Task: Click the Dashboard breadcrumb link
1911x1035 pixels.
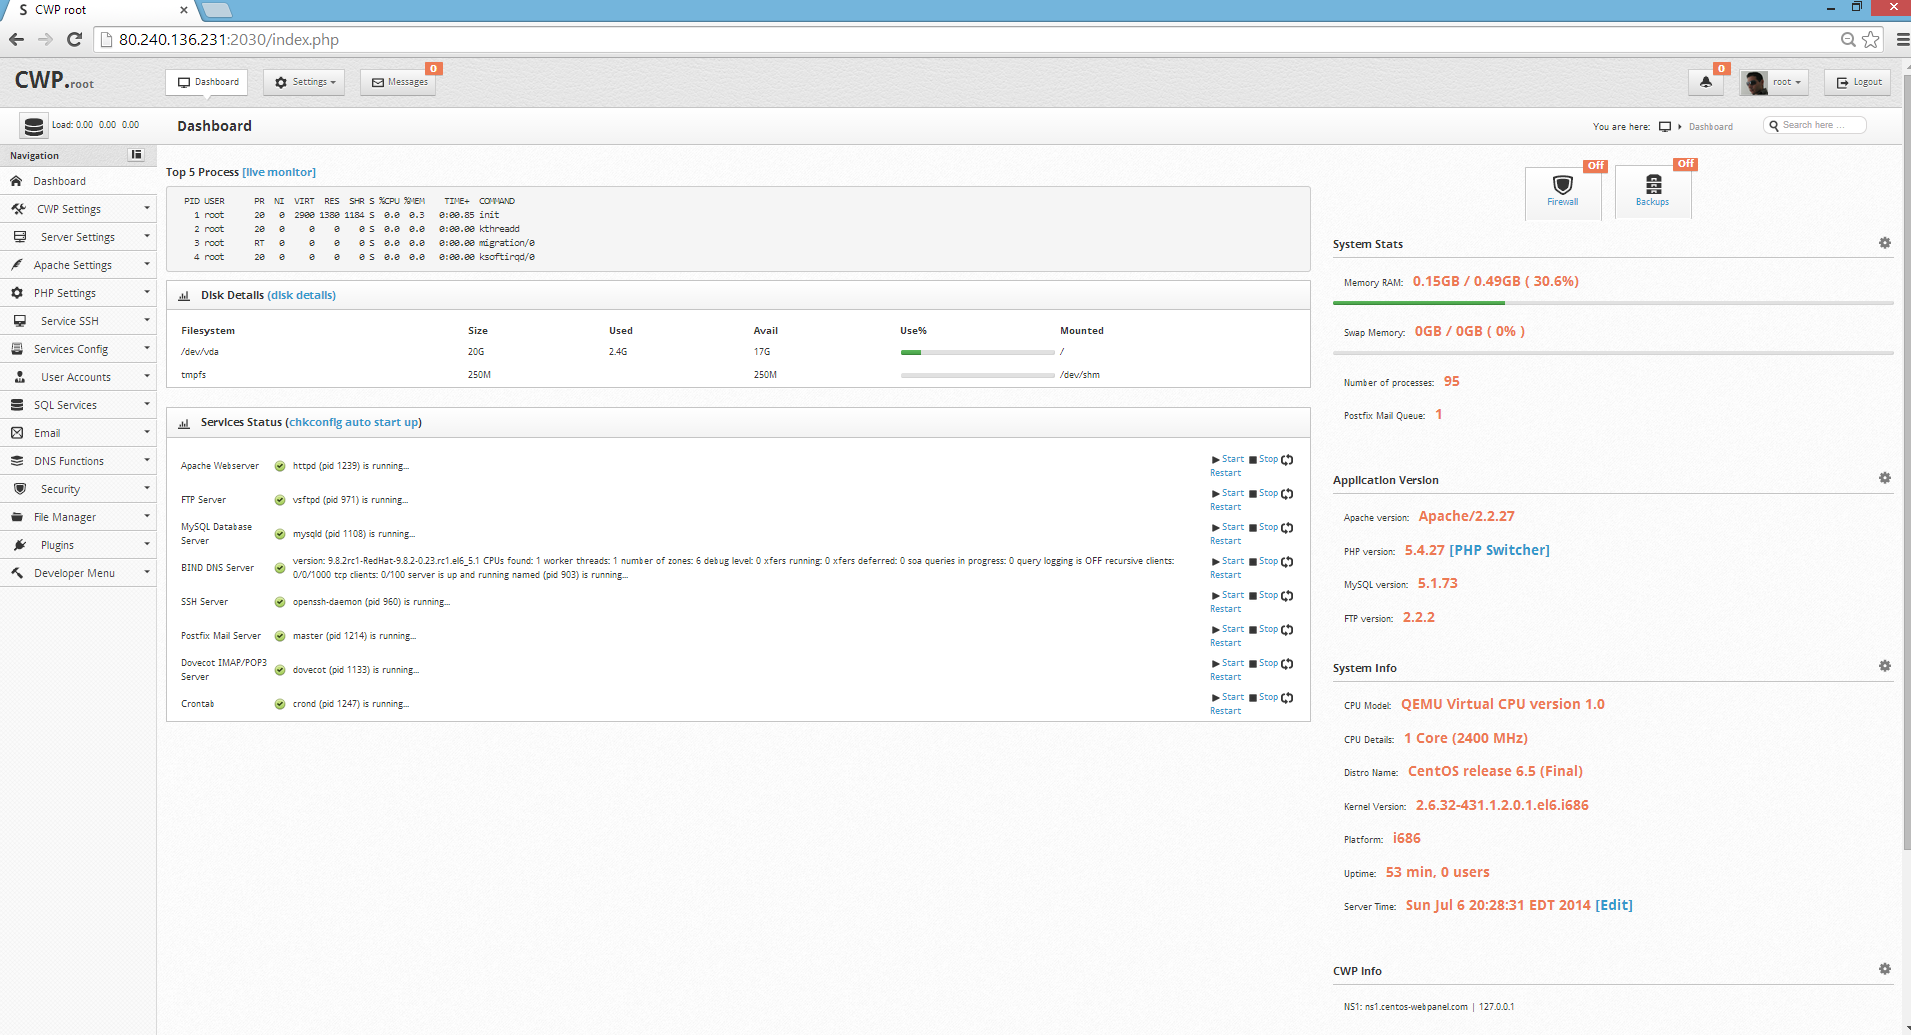Action: pyautogui.click(x=1711, y=127)
